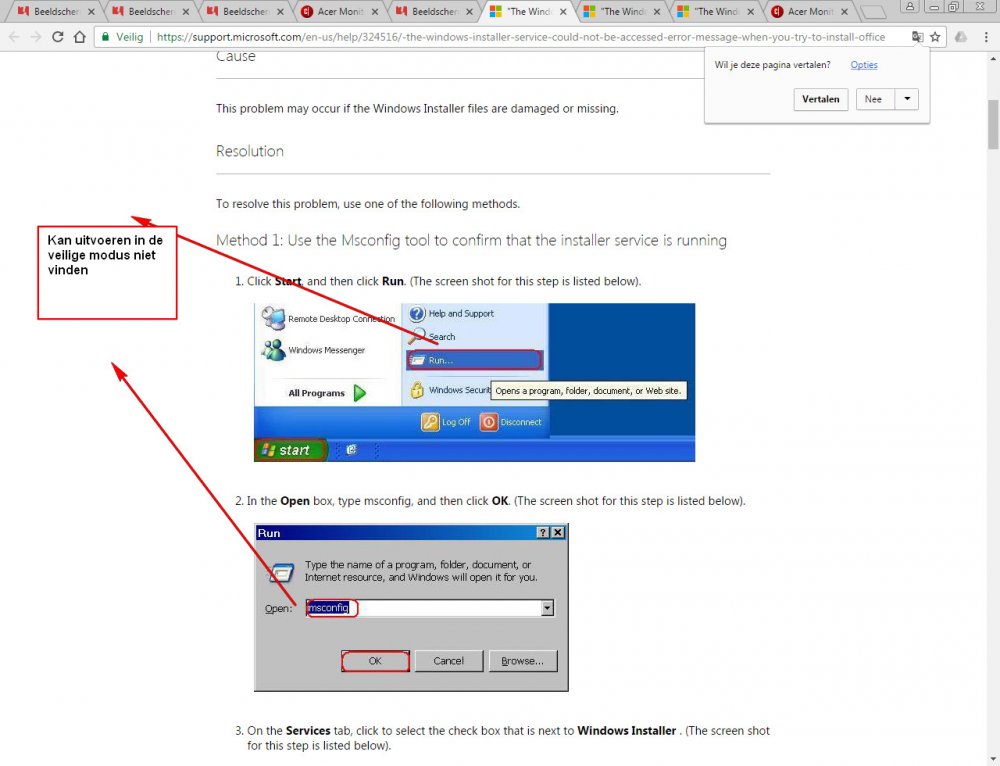Click step 2 text about typing msconfig

pyautogui.click(x=496, y=501)
